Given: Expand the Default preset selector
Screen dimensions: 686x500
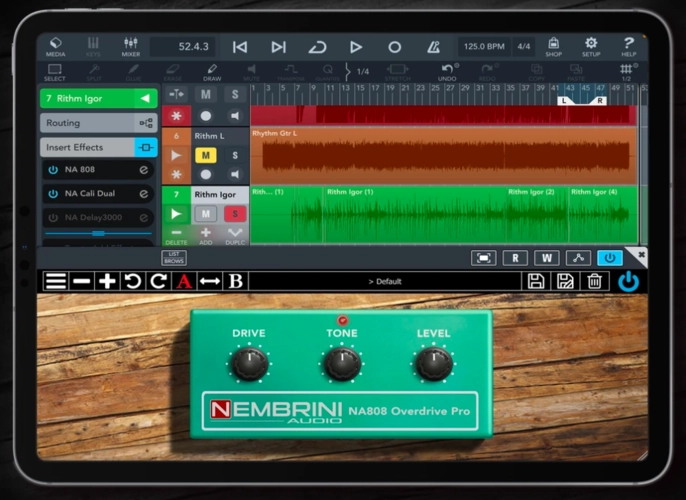Looking at the screenshot, I should click(x=385, y=281).
